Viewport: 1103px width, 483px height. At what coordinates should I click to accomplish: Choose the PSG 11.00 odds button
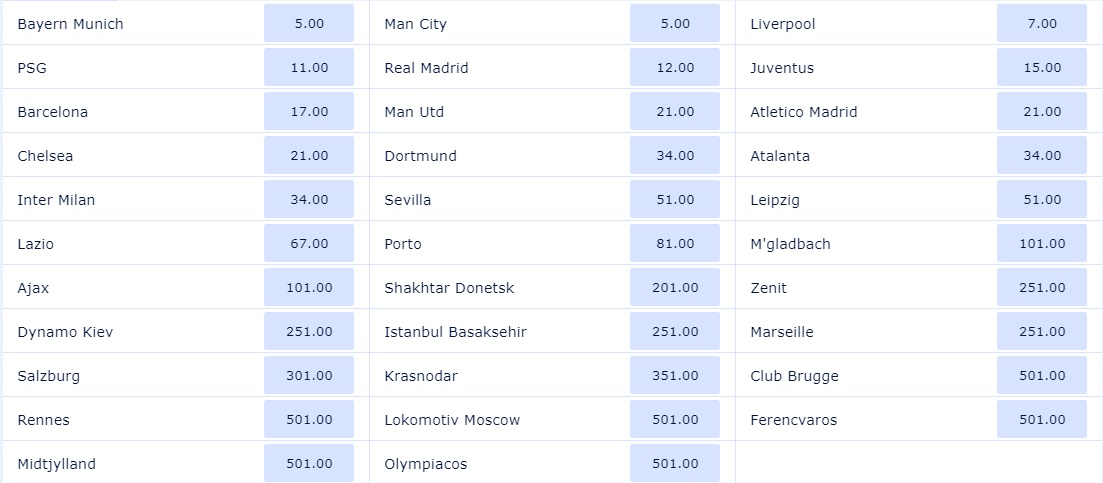point(309,68)
